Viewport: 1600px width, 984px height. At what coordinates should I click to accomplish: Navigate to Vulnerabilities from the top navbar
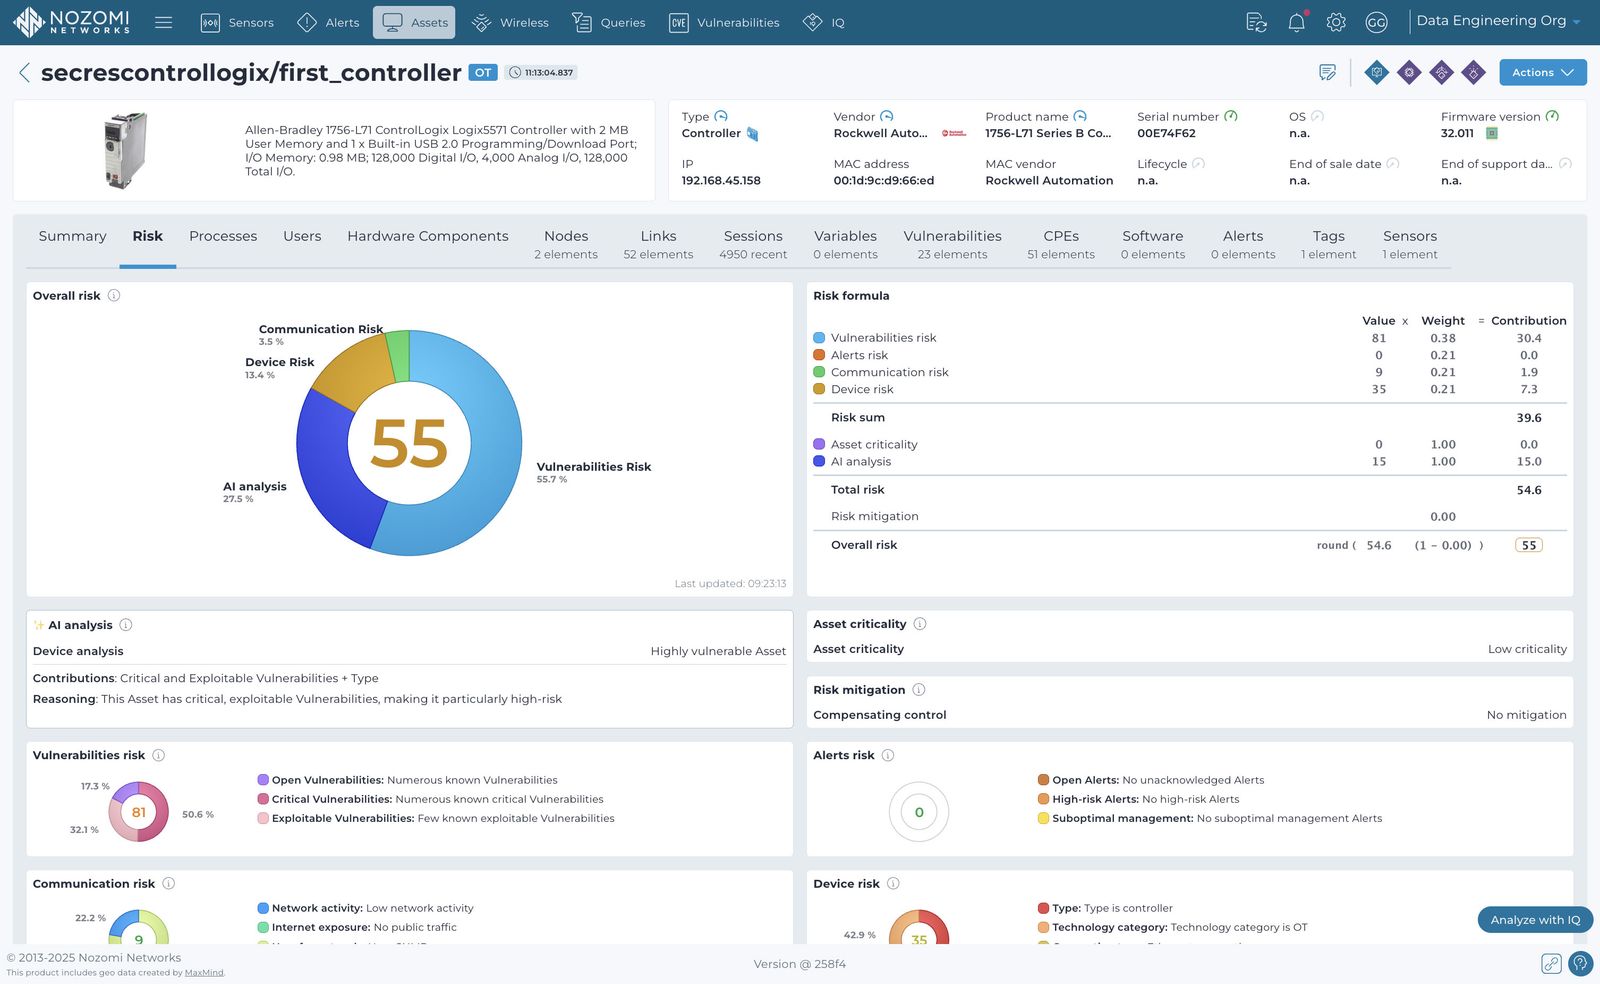point(723,22)
